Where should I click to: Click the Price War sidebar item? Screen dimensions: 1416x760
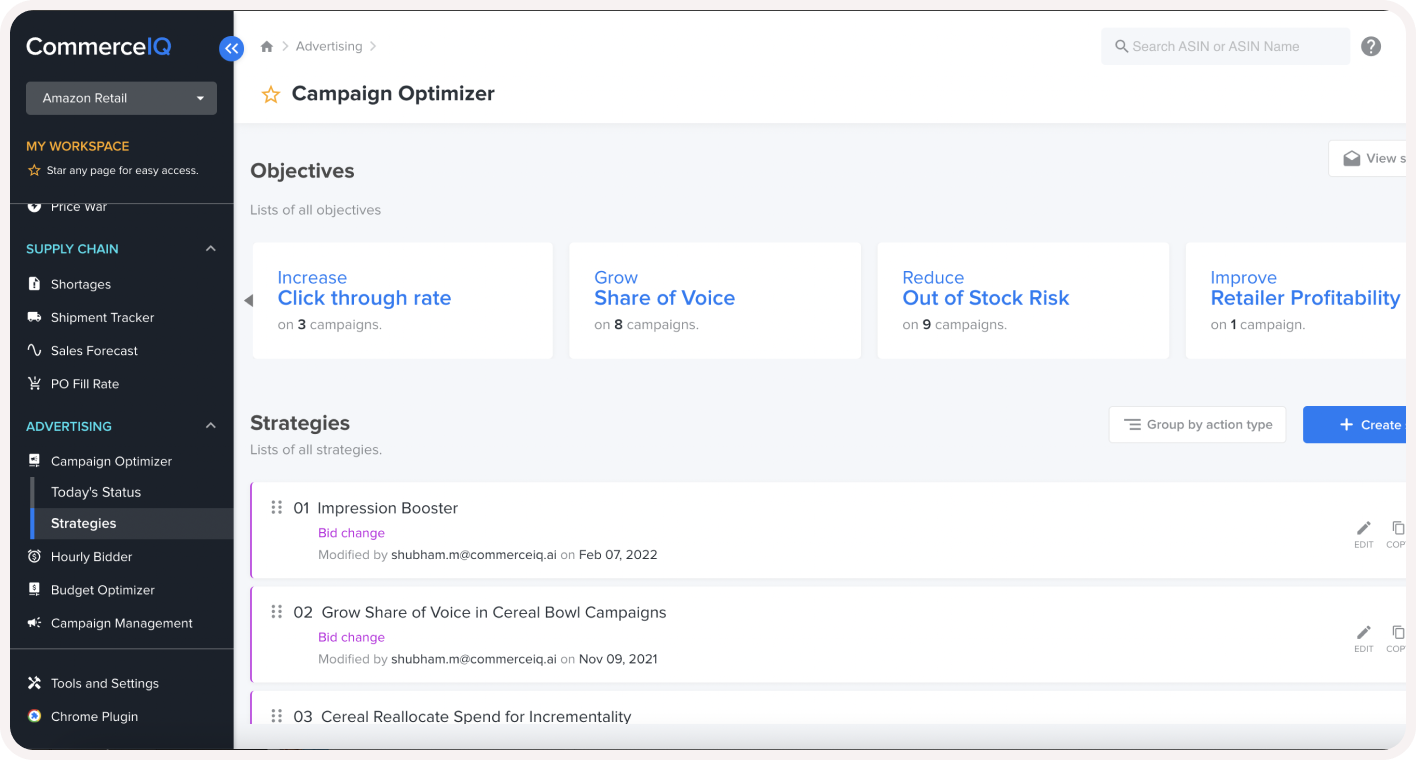(x=79, y=207)
